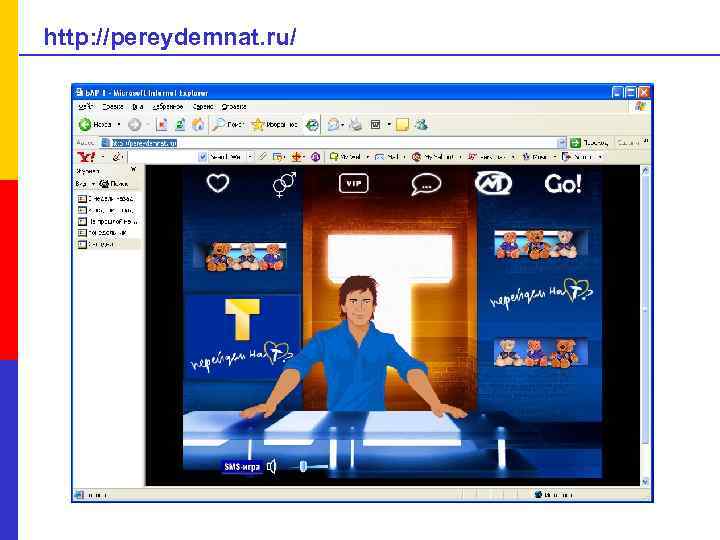Open the Help (Справка) menu
This screenshot has width=720, height=540.
click(x=234, y=107)
